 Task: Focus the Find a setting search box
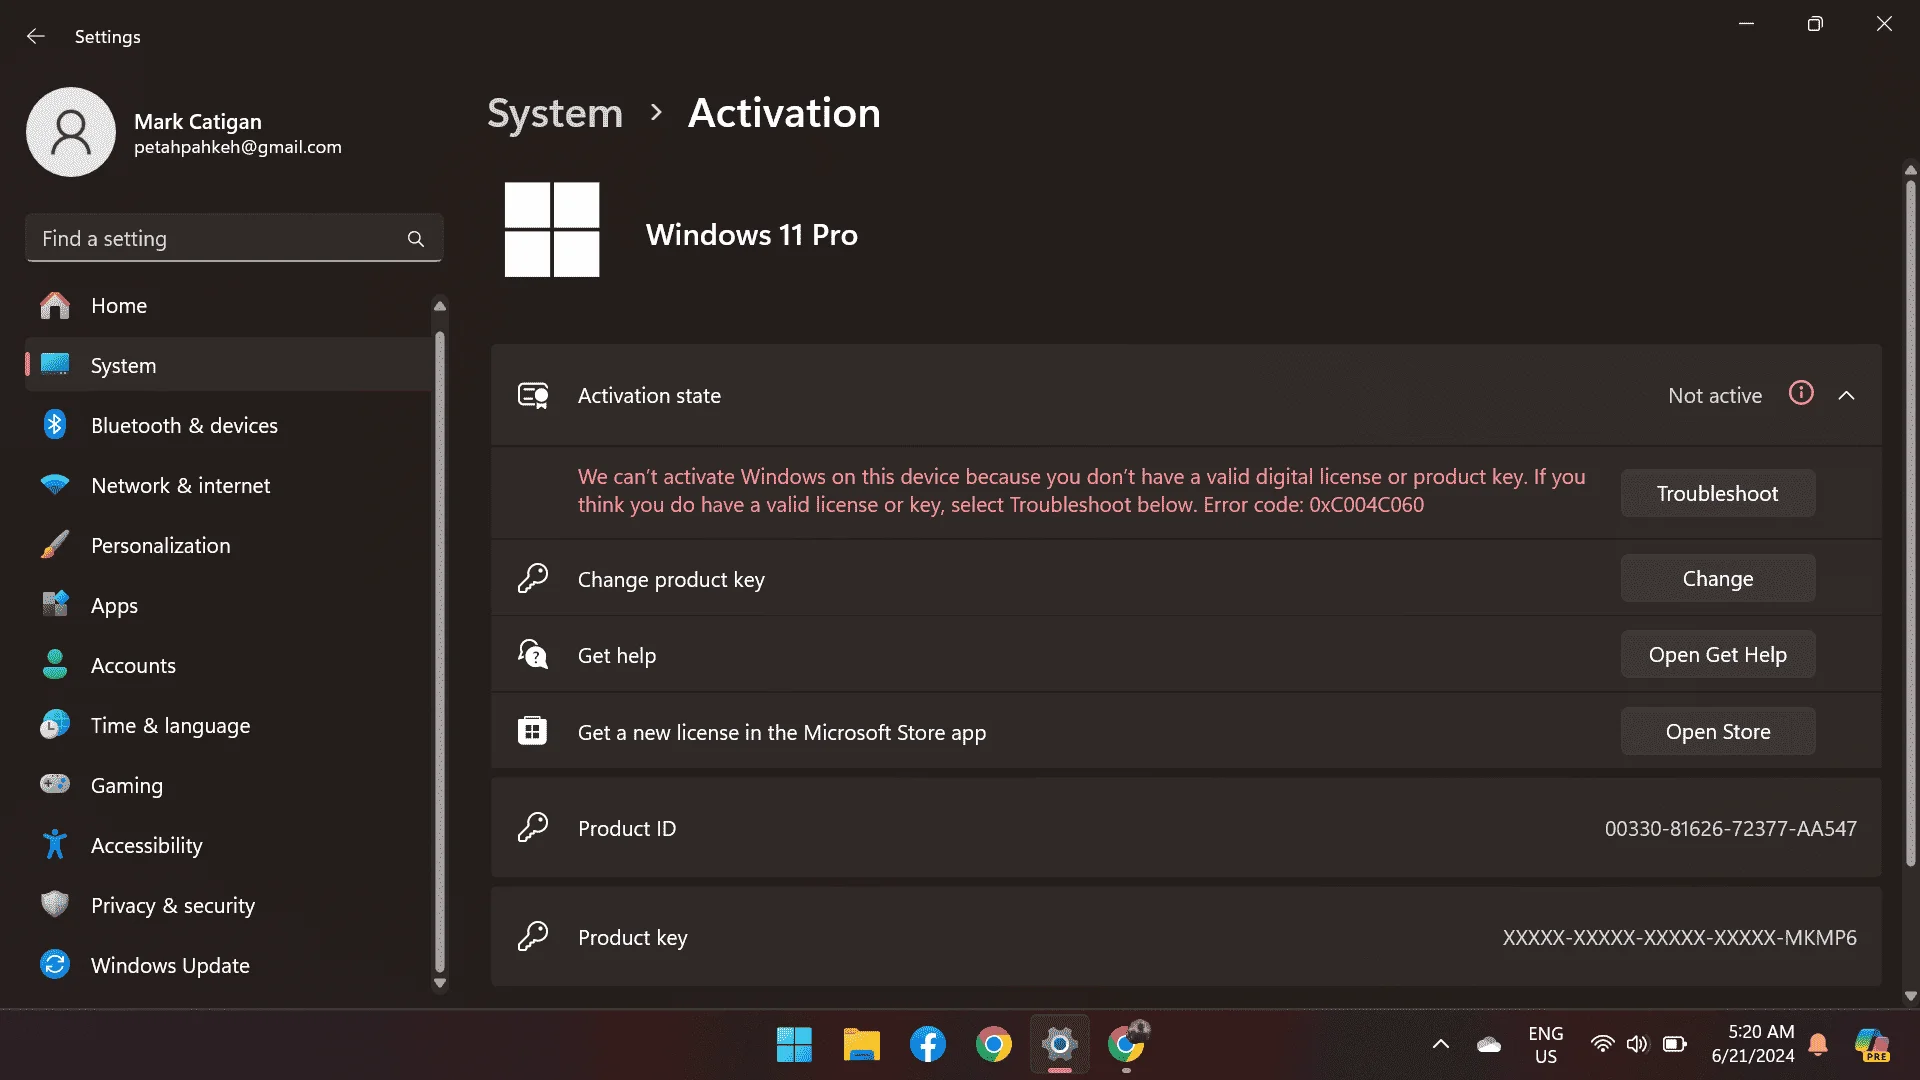(x=234, y=238)
